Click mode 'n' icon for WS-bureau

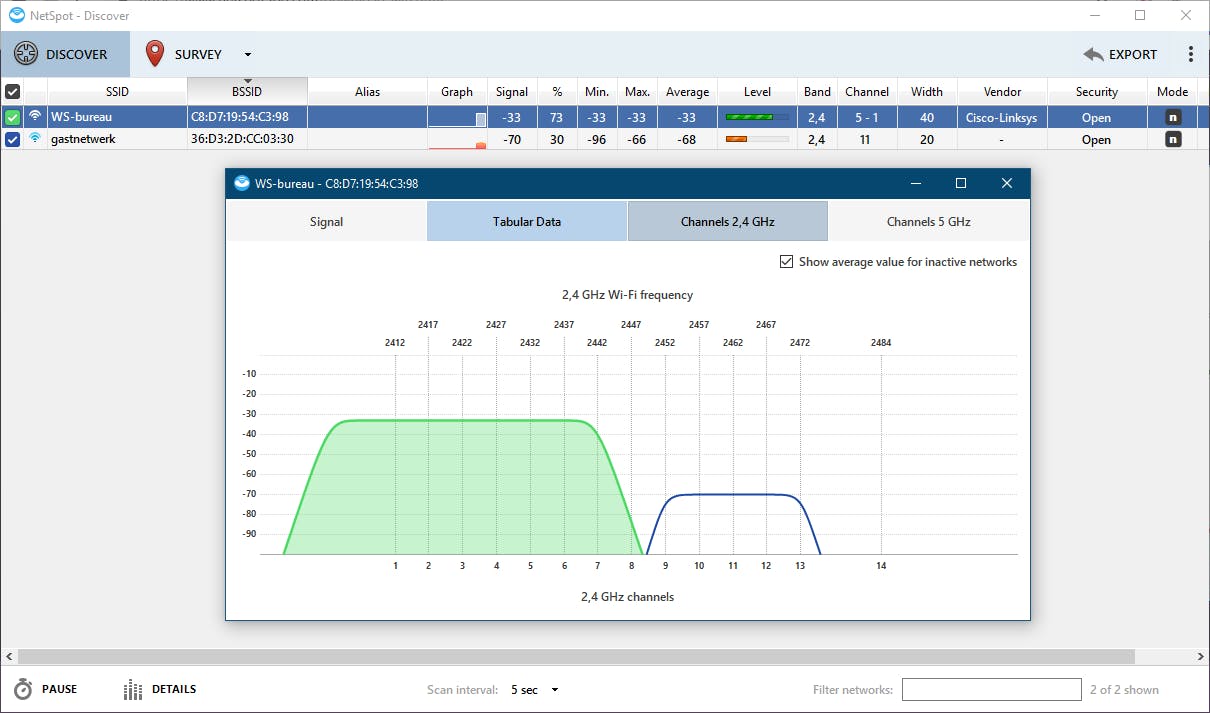[x=1173, y=117]
